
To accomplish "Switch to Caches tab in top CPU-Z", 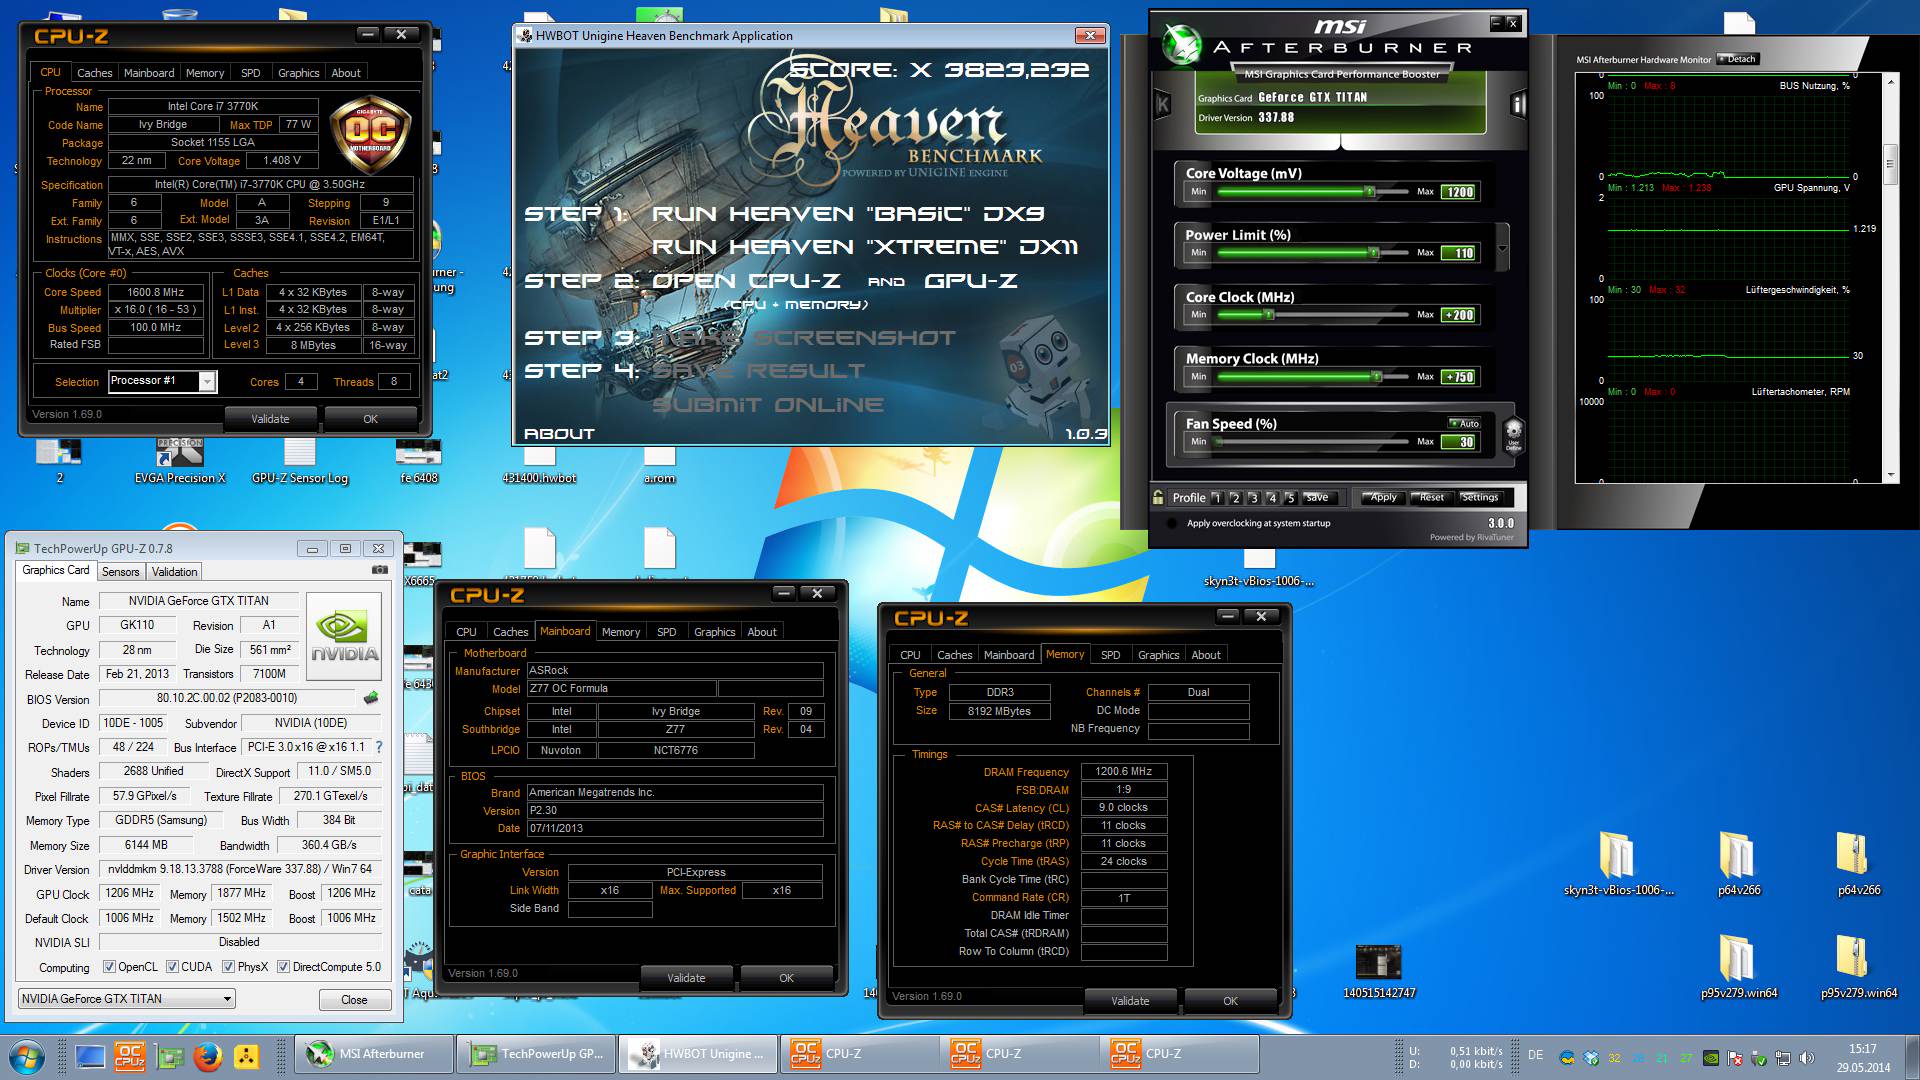I will tap(95, 73).
